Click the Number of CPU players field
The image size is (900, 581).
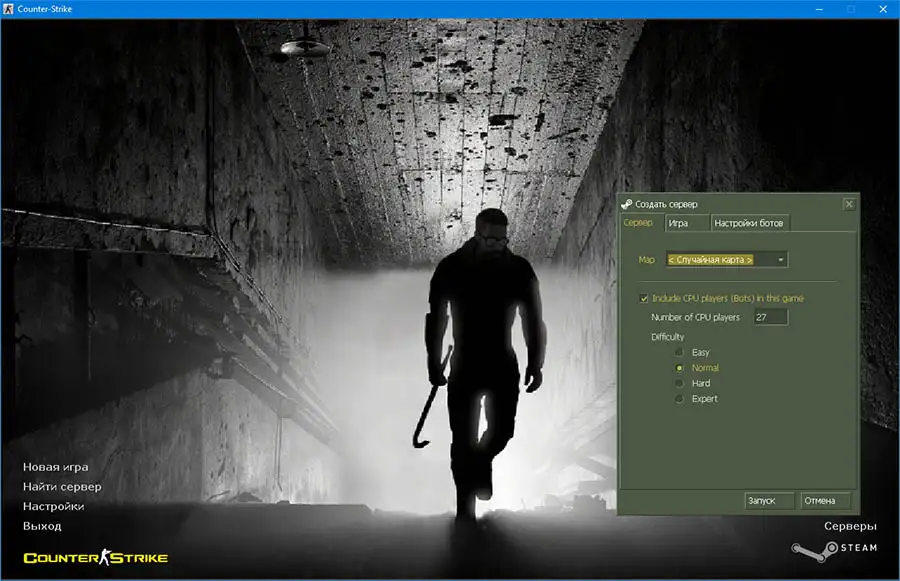771,317
